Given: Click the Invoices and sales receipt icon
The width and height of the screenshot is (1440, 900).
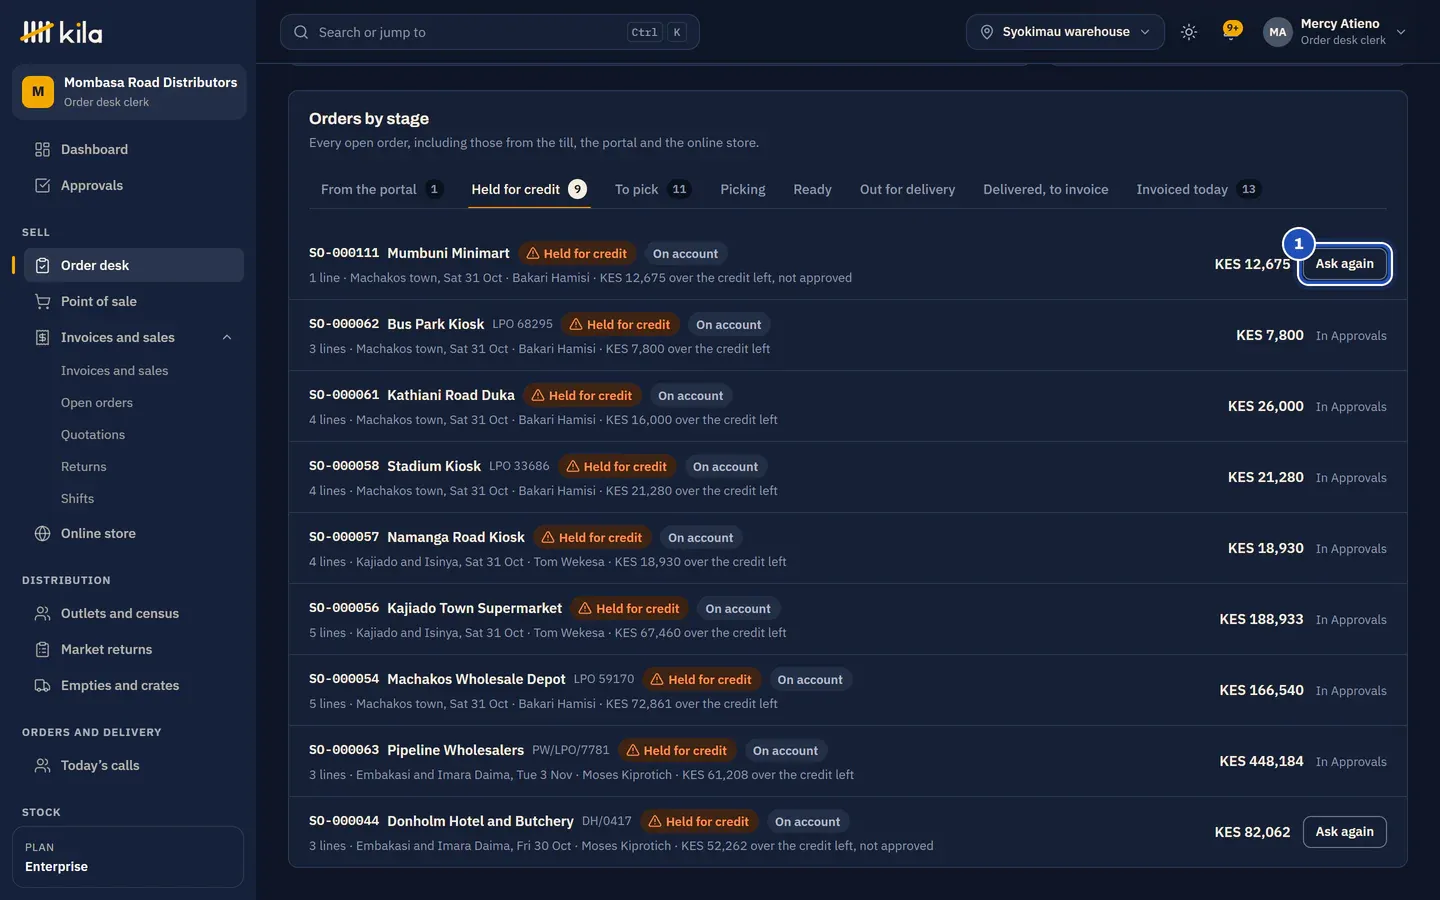Looking at the screenshot, I should point(42,338).
